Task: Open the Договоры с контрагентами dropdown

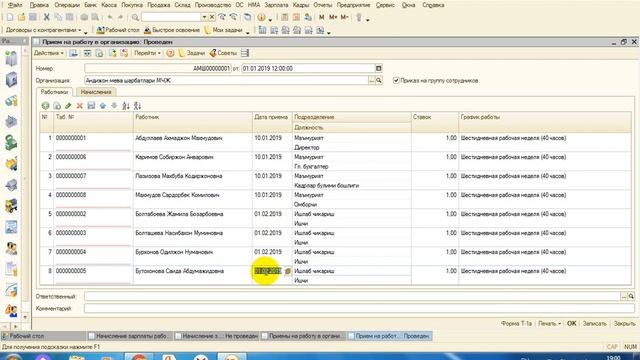Action: 43,30
